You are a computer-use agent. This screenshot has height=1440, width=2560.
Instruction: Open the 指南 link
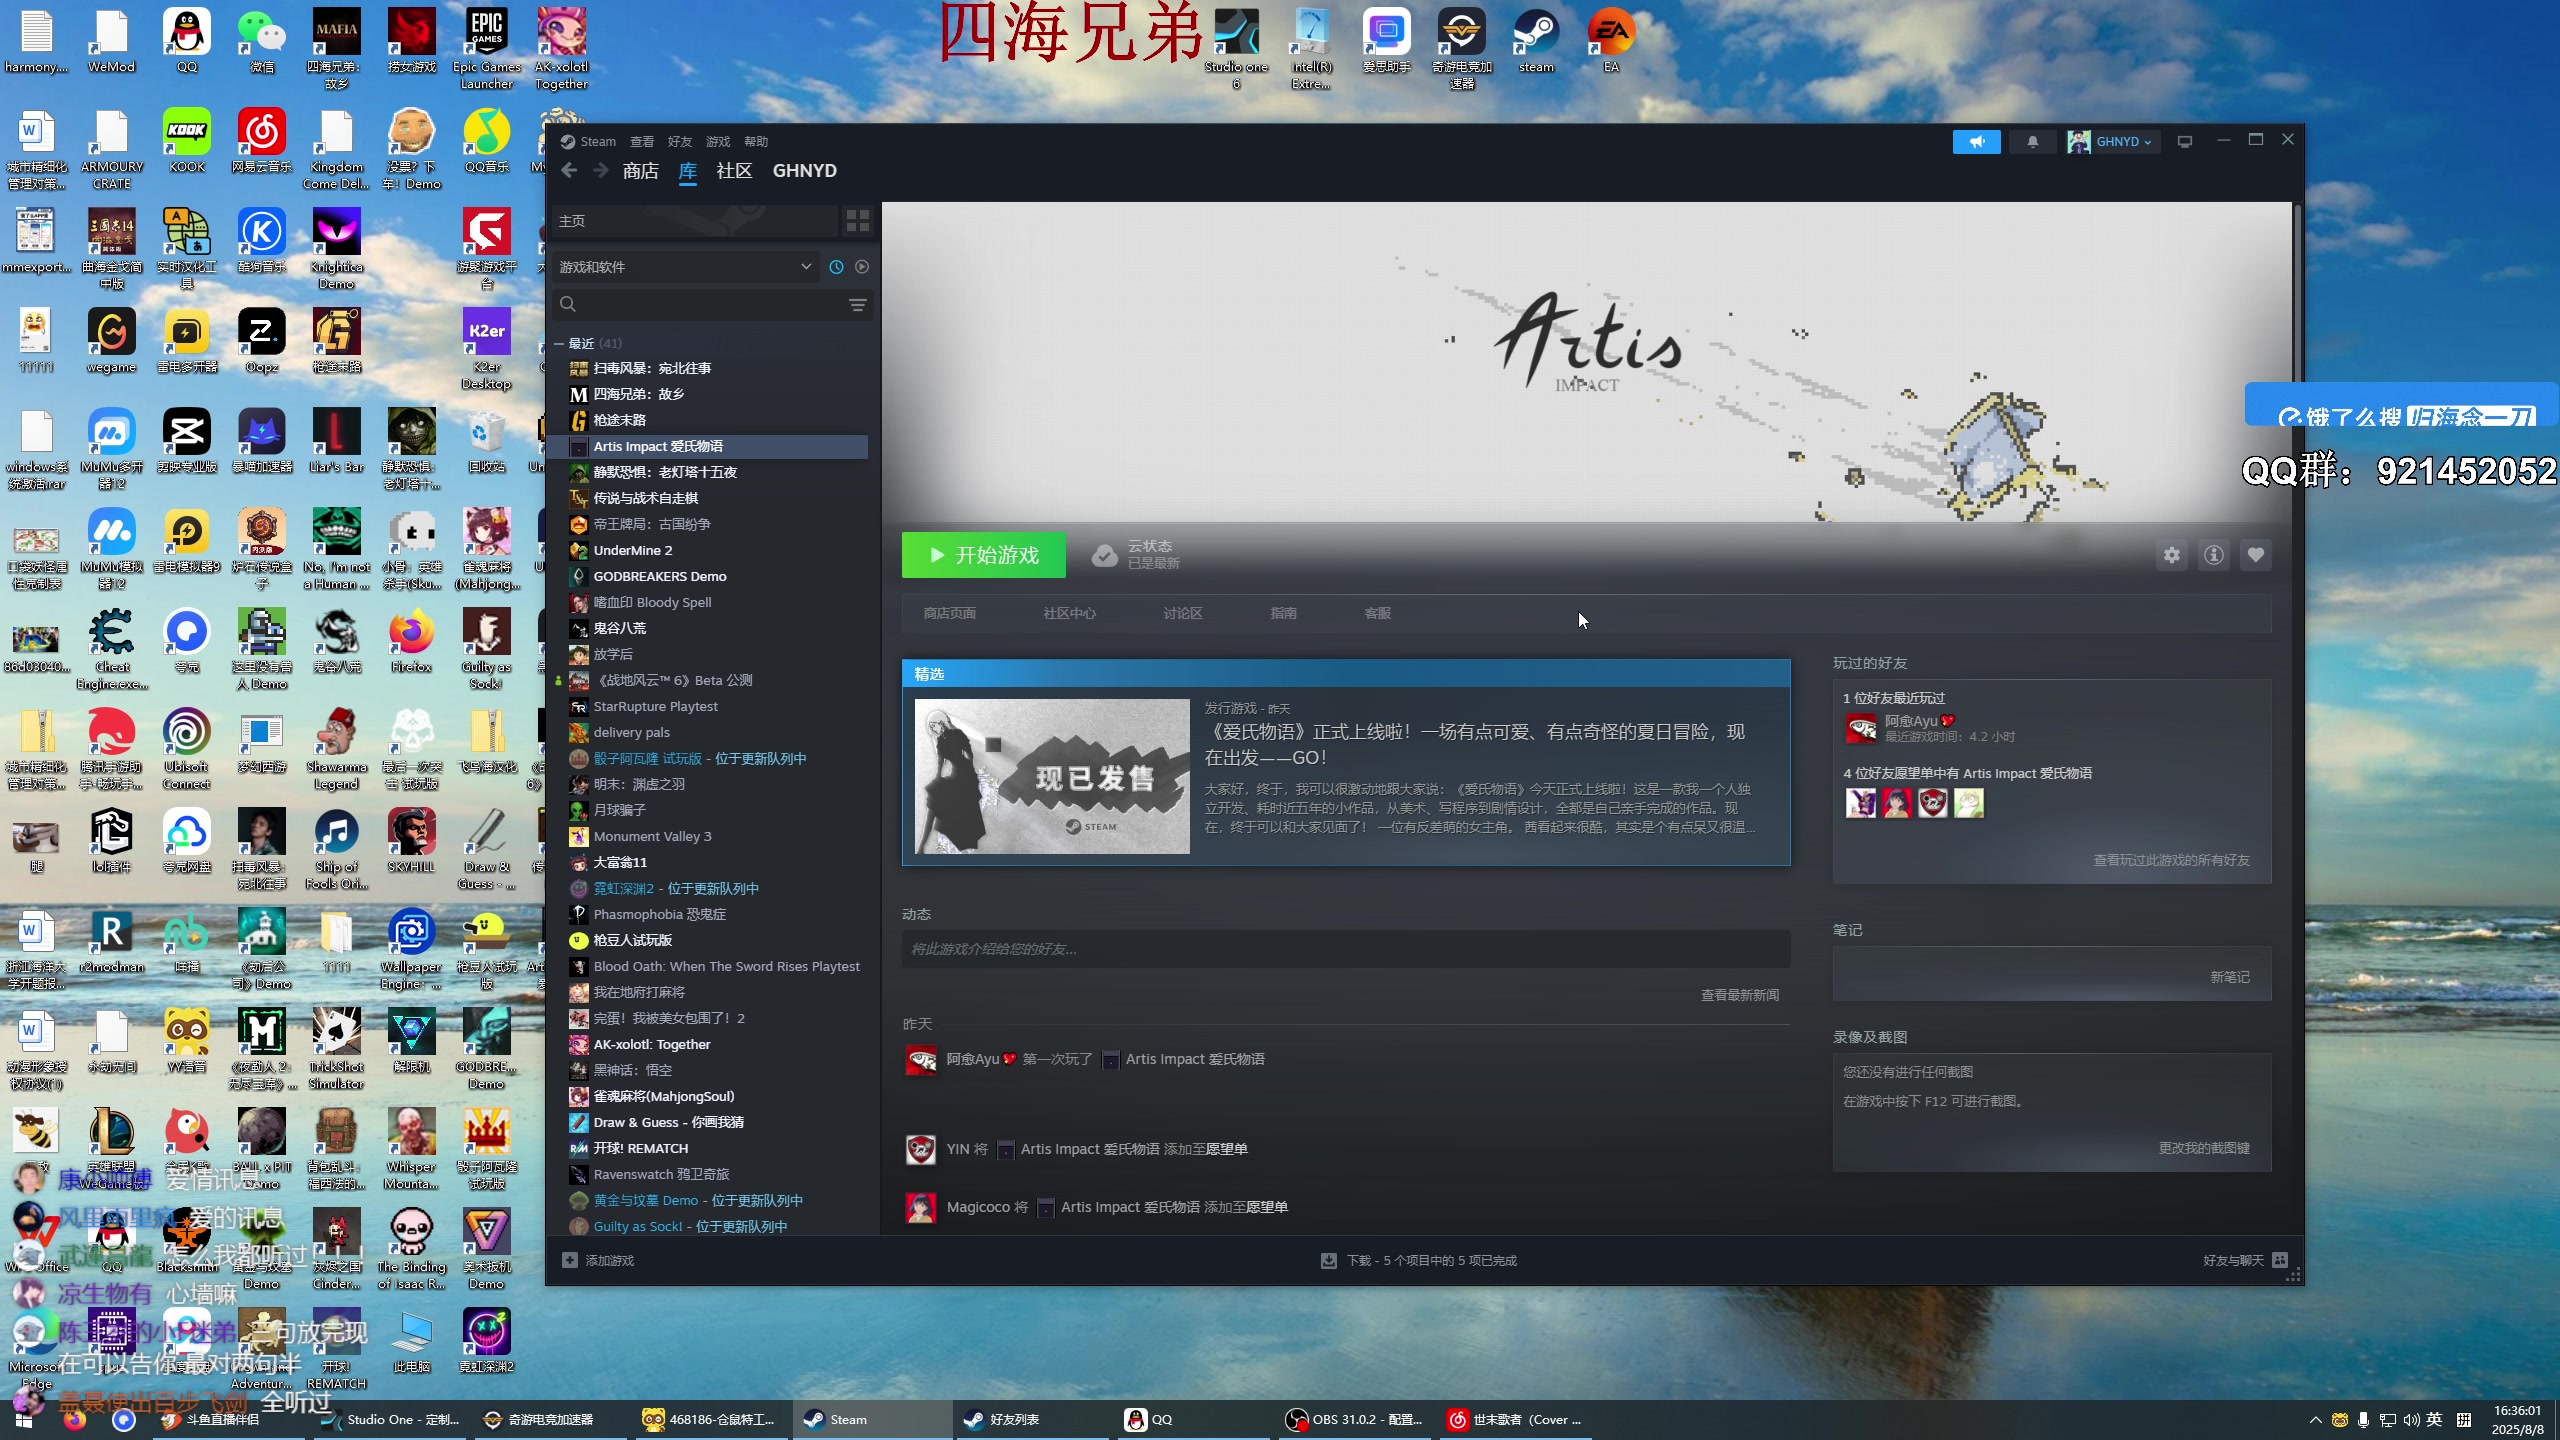[x=1284, y=613]
